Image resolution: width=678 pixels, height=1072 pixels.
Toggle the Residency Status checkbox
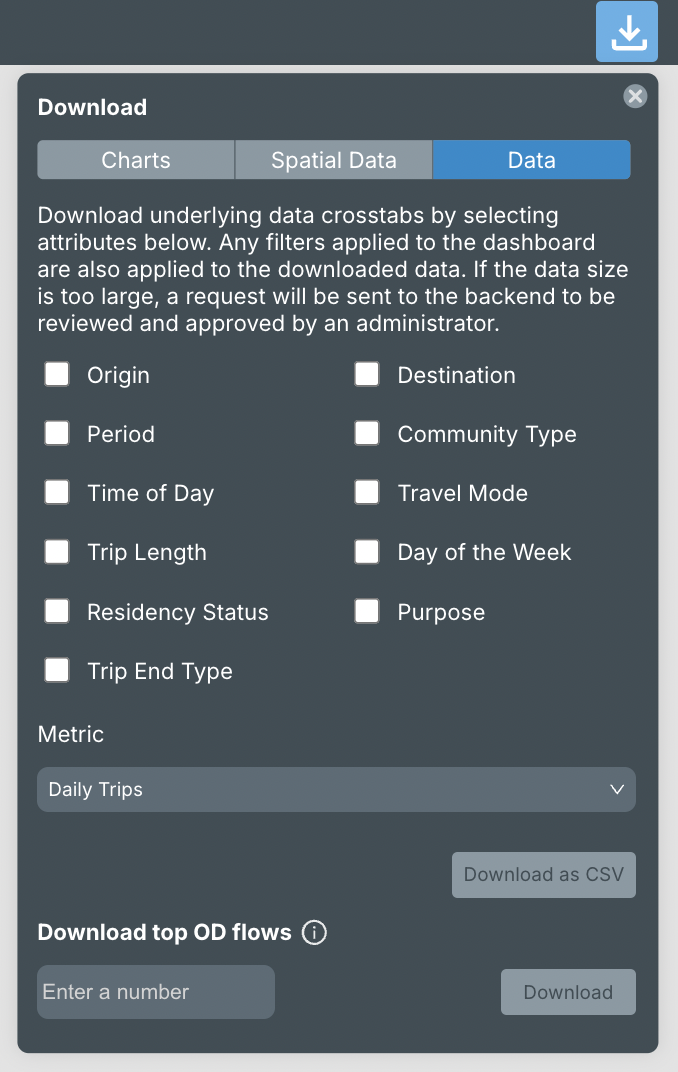(57, 612)
